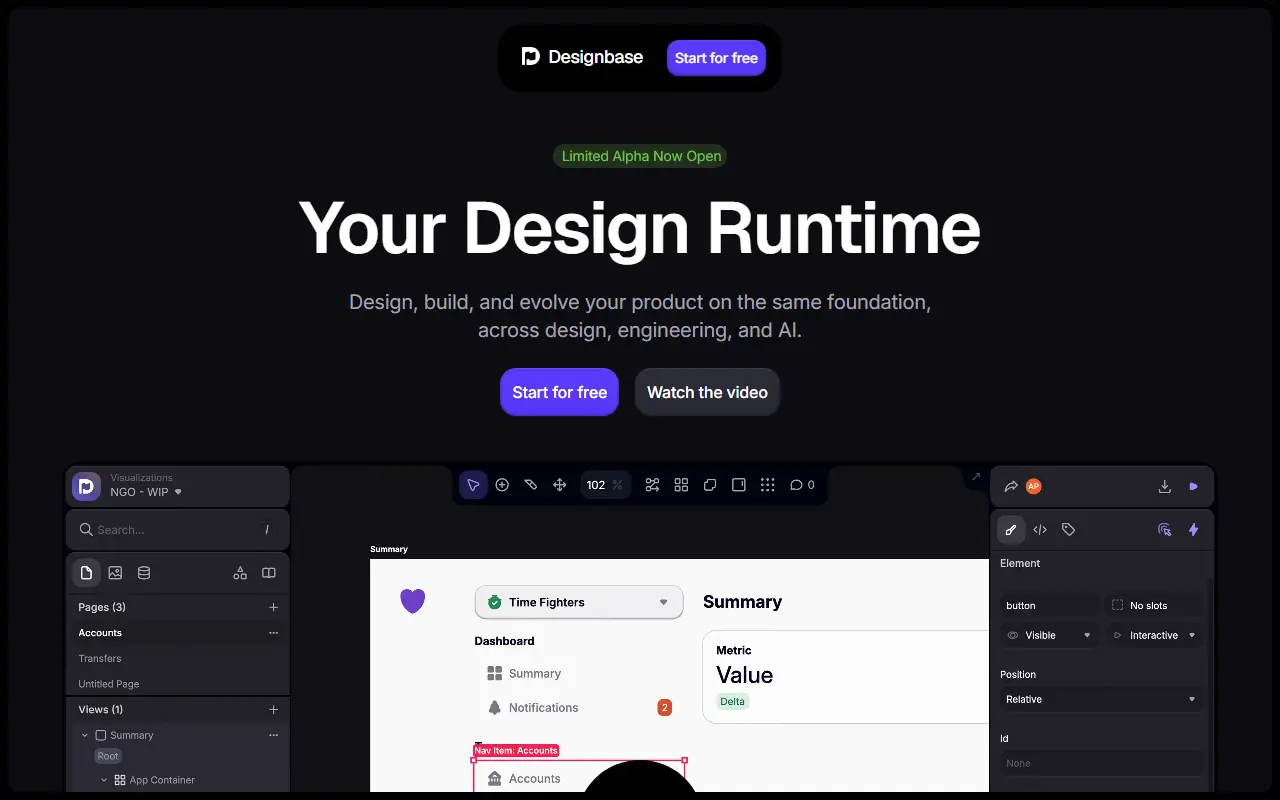Click the four-squares grid icon
The height and width of the screenshot is (800, 1280).
pyautogui.click(x=681, y=485)
